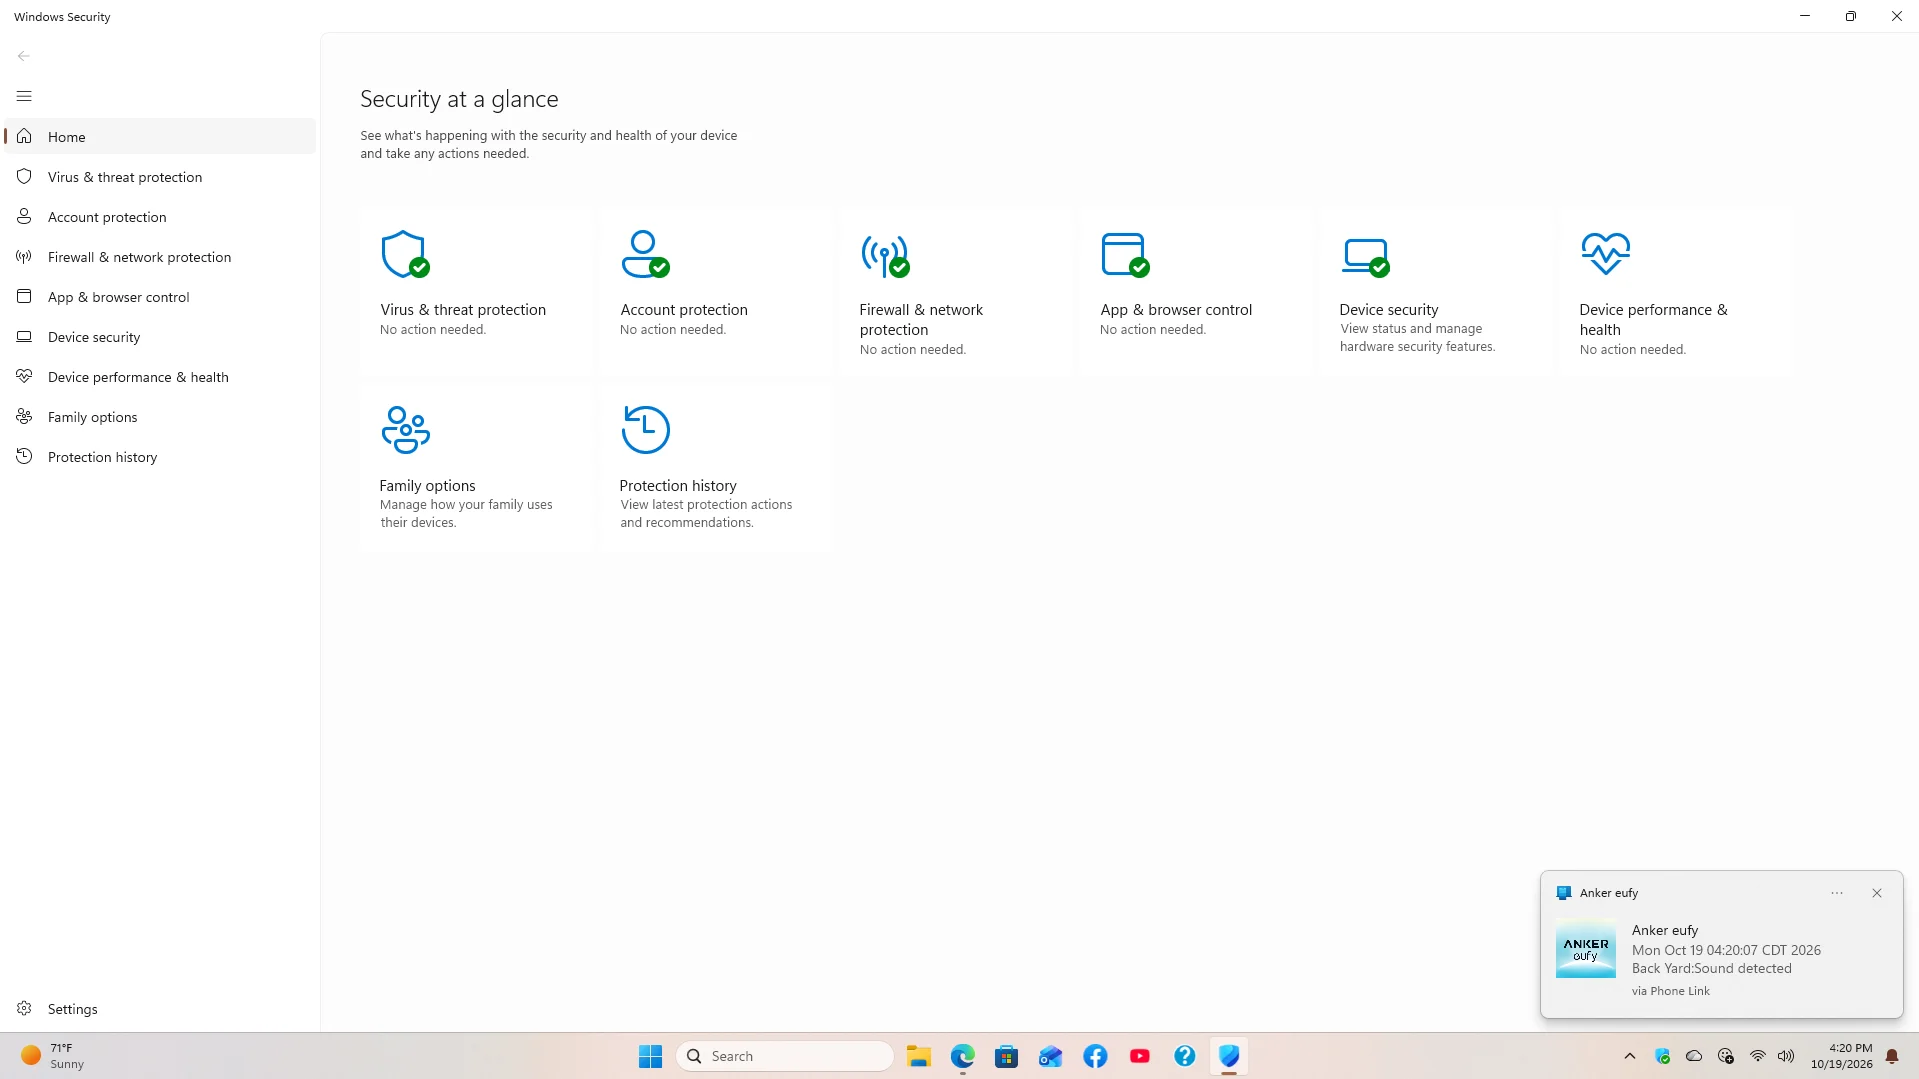Click the notification bell in the taskbar

(1892, 1056)
